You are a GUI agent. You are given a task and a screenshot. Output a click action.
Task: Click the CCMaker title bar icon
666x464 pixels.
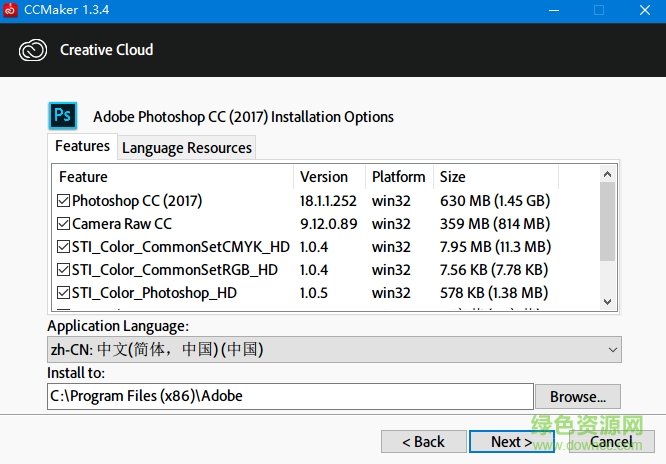(11, 11)
